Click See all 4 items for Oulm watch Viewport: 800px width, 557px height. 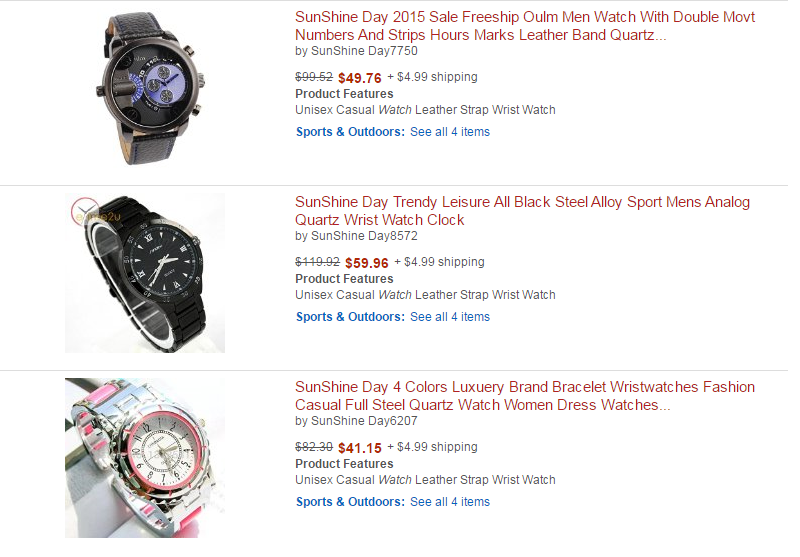(x=449, y=132)
